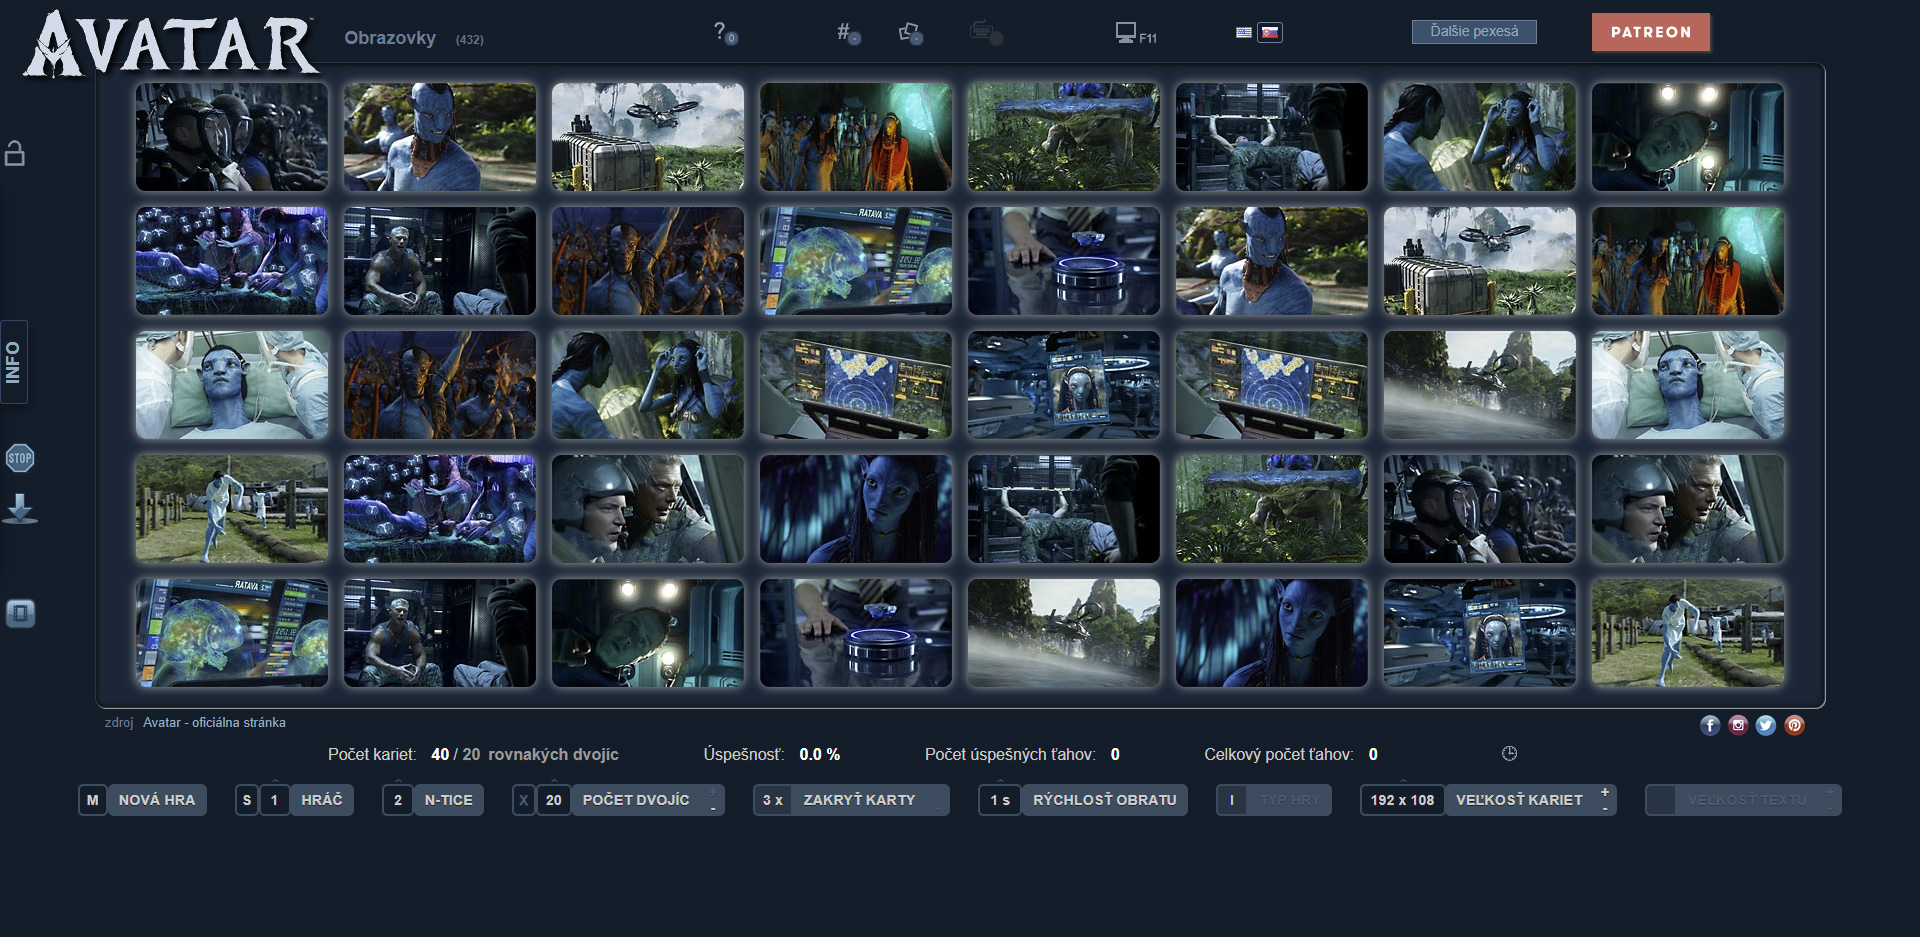This screenshot has width=1920, height=937.
Task: Open the question mark help icon
Action: [x=724, y=33]
